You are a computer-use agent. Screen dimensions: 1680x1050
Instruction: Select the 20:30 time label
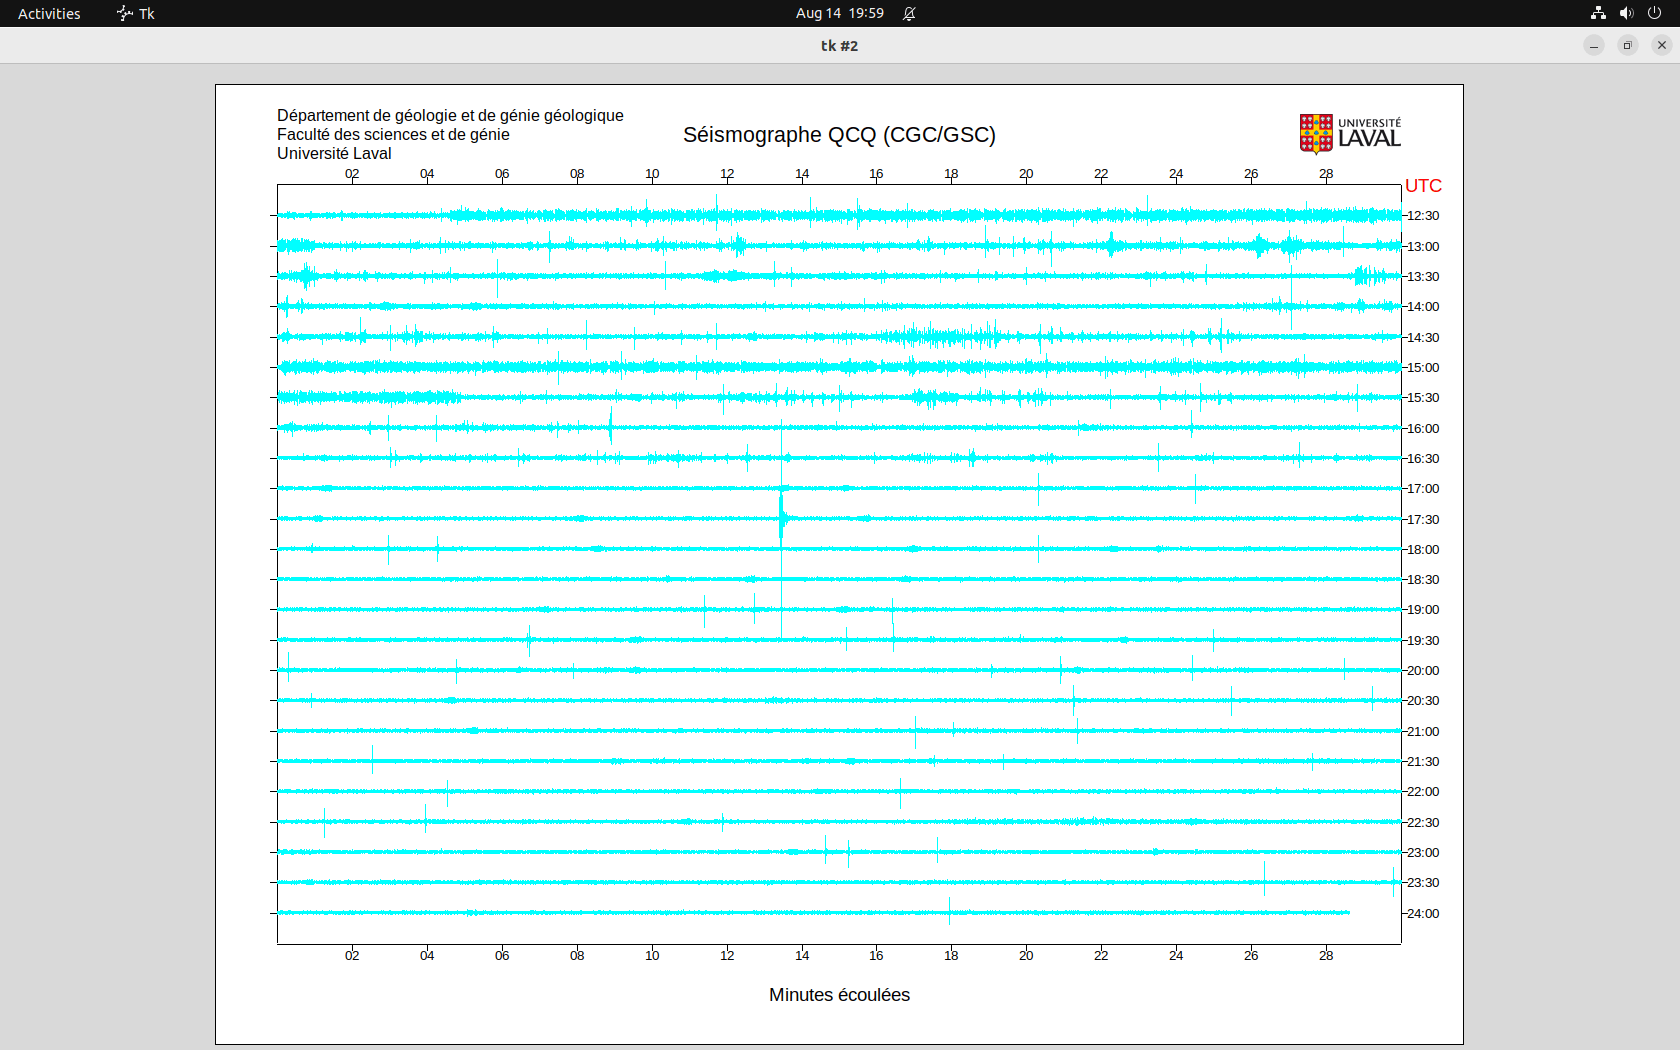click(x=1423, y=700)
